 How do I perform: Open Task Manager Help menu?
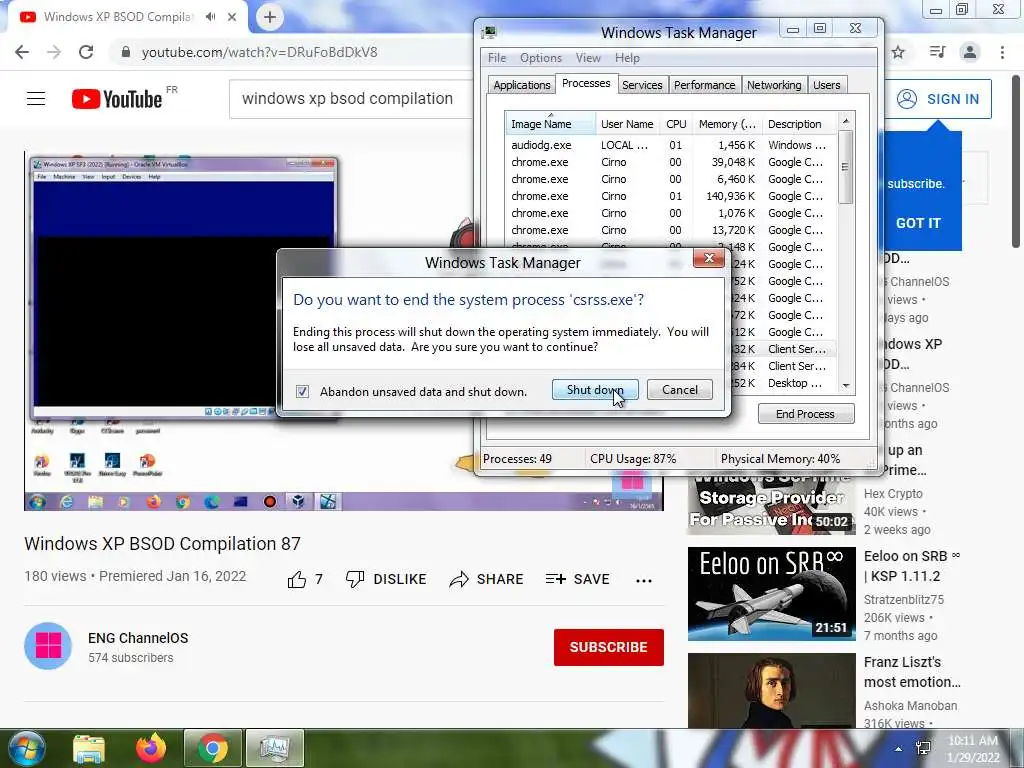coord(627,58)
